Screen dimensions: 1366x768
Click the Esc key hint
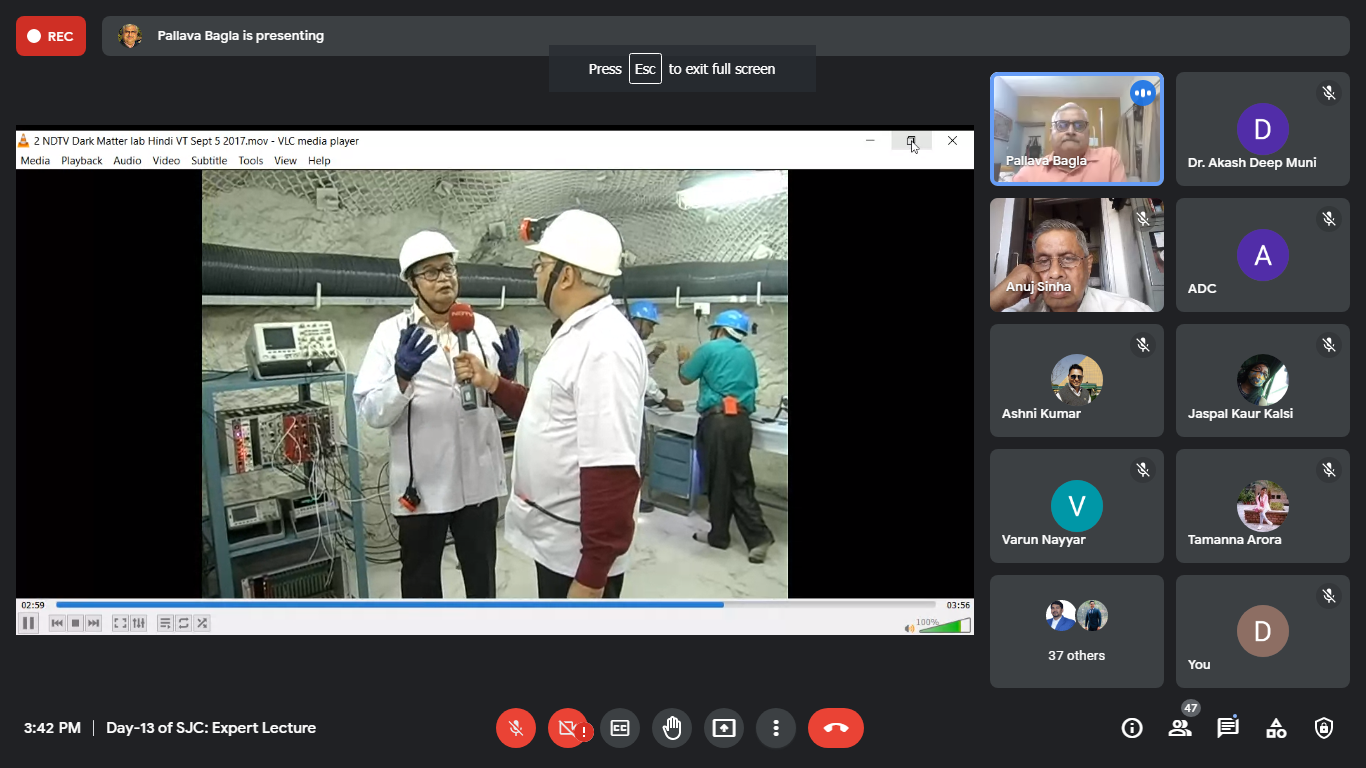[x=645, y=69]
